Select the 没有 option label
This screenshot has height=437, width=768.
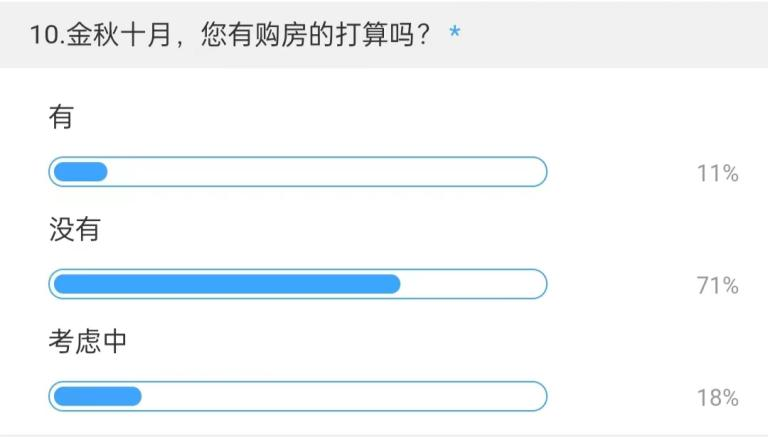[x=75, y=230]
